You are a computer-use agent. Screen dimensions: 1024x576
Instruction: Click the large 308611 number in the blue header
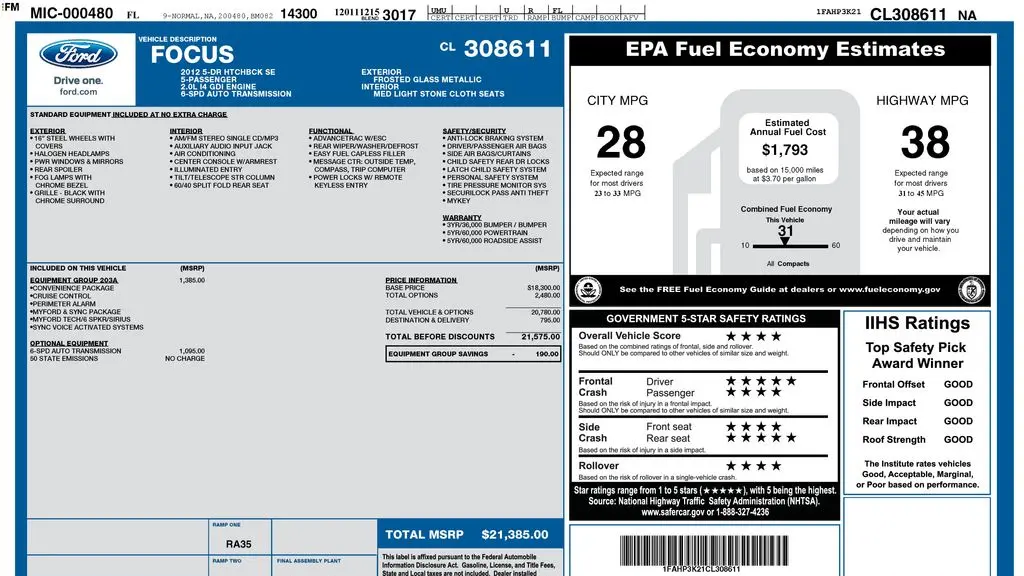507,49
